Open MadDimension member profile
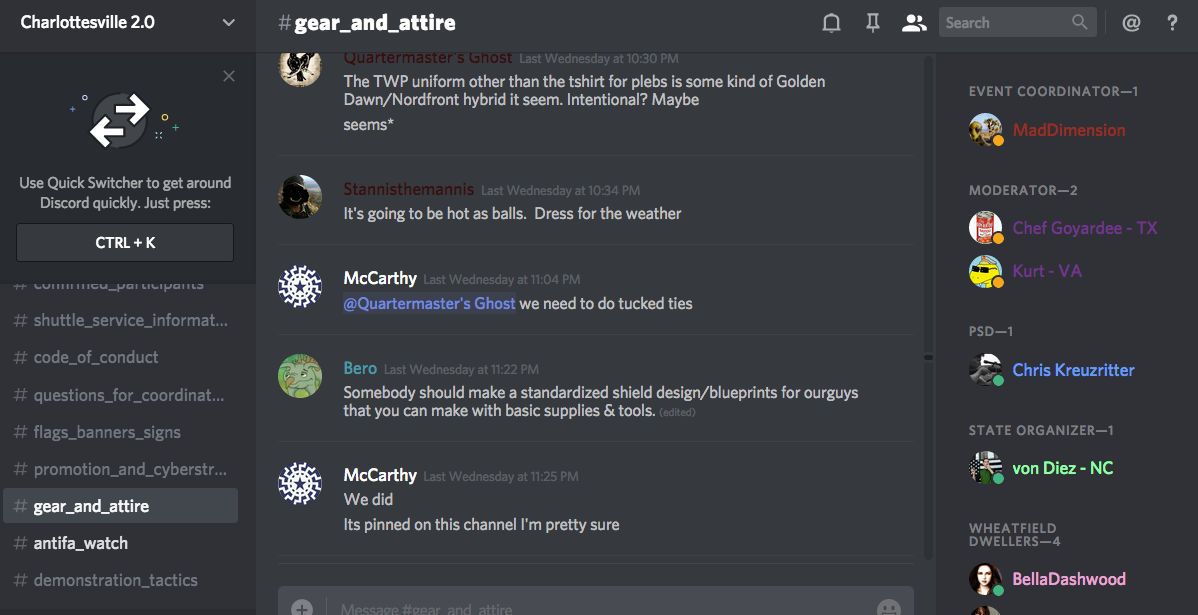 (1068, 130)
